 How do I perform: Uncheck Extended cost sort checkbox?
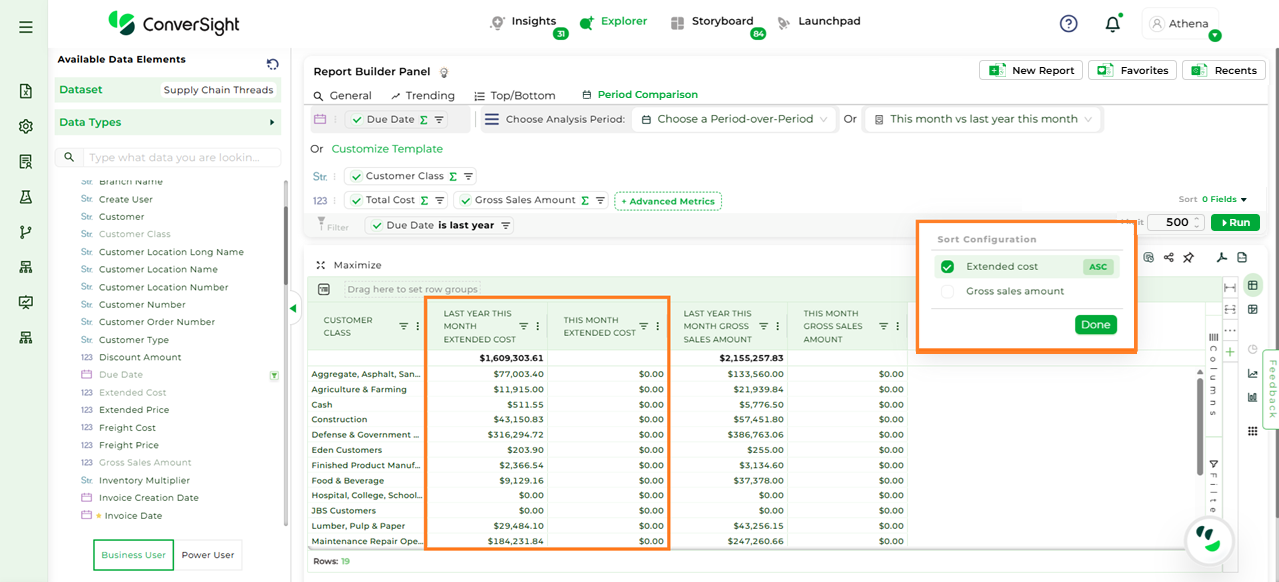pyautogui.click(x=947, y=267)
